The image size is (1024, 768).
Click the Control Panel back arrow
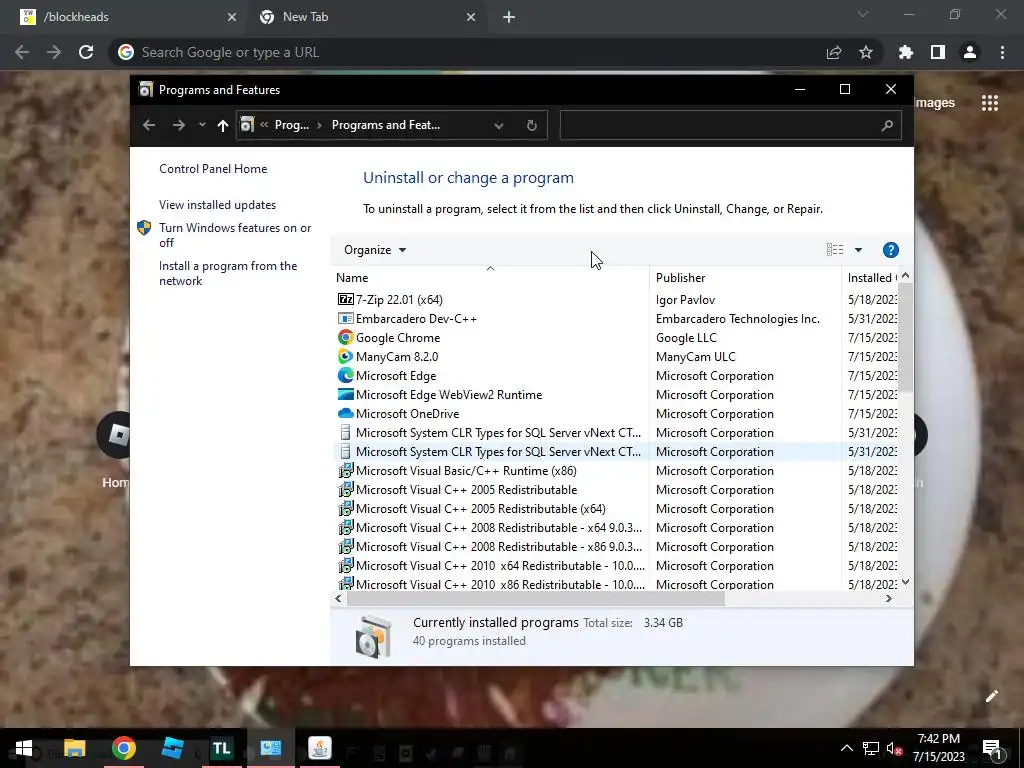point(149,125)
